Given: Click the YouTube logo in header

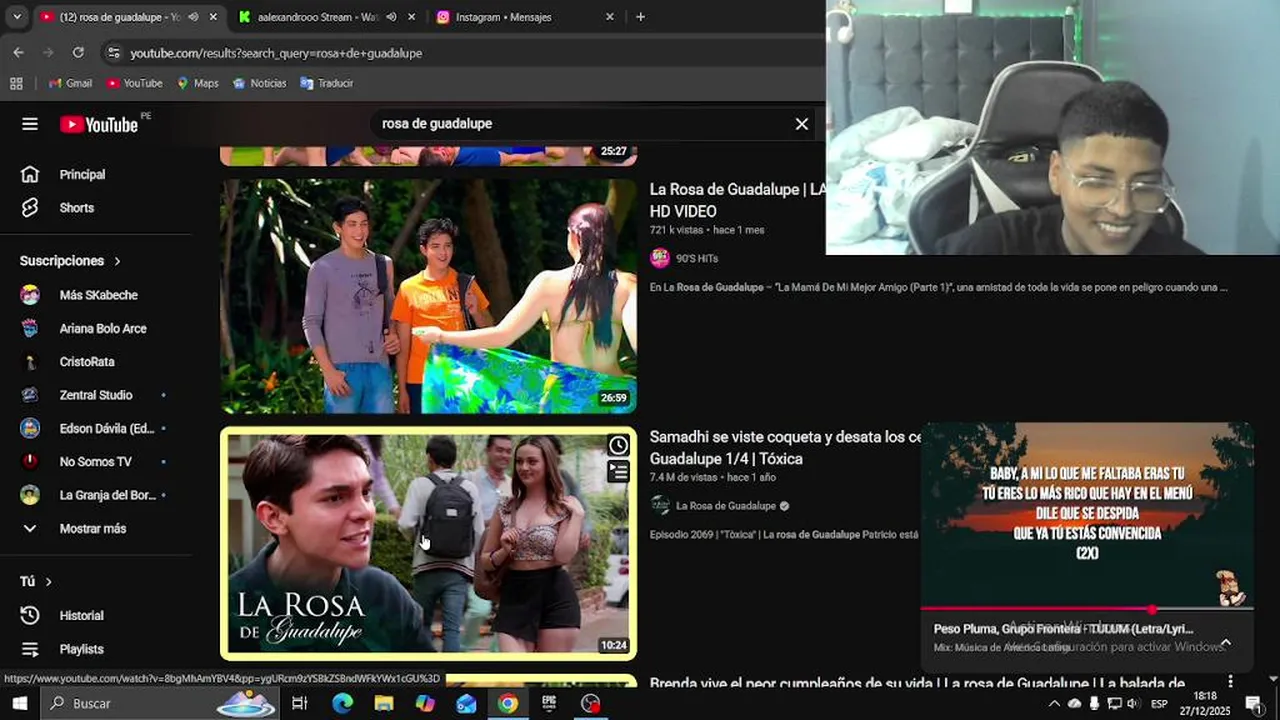Looking at the screenshot, I should click(99, 124).
